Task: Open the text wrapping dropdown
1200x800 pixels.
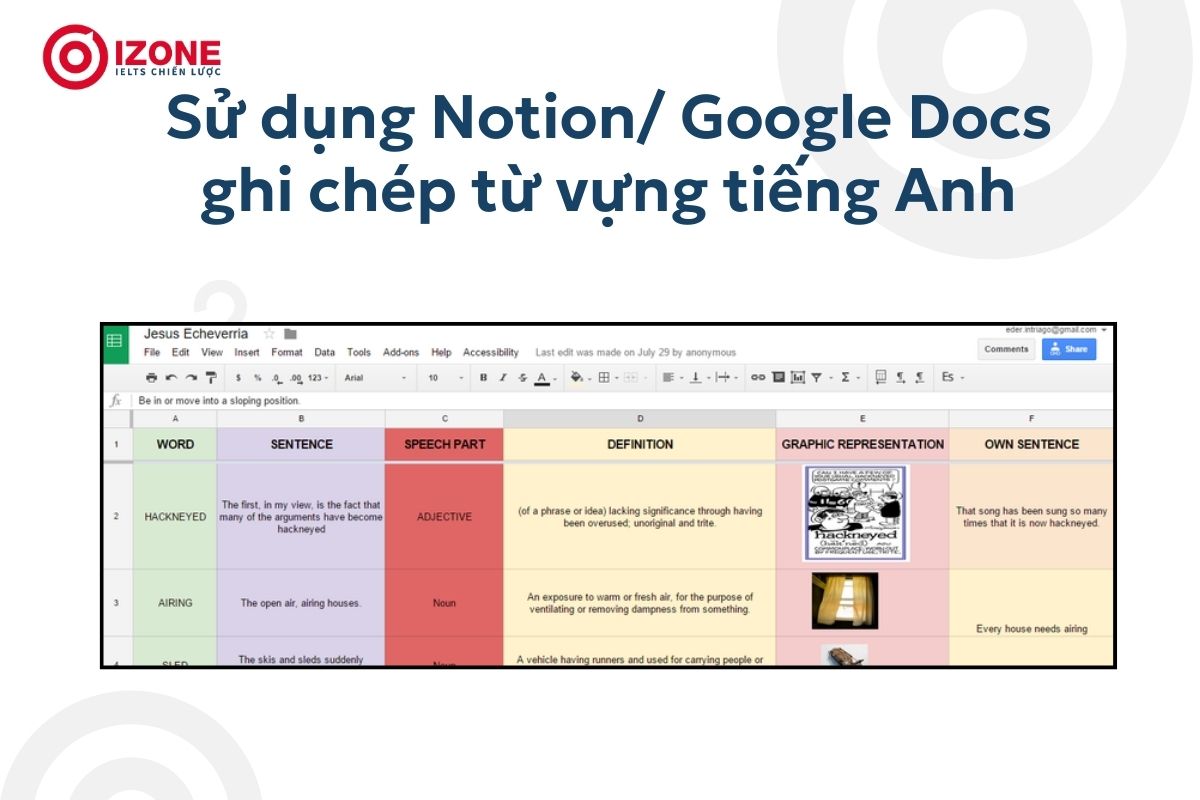Action: pyautogui.click(x=727, y=378)
